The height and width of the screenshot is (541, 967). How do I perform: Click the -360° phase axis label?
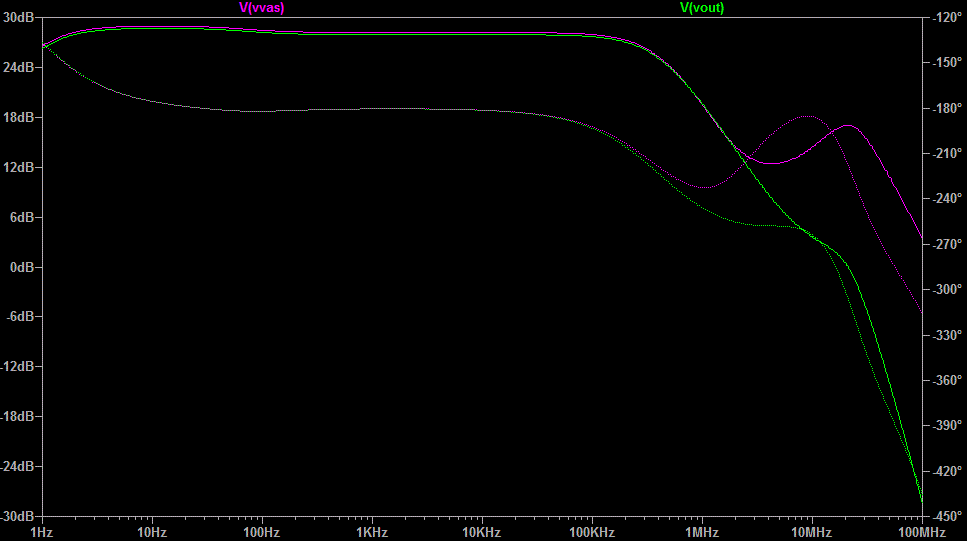tap(946, 380)
